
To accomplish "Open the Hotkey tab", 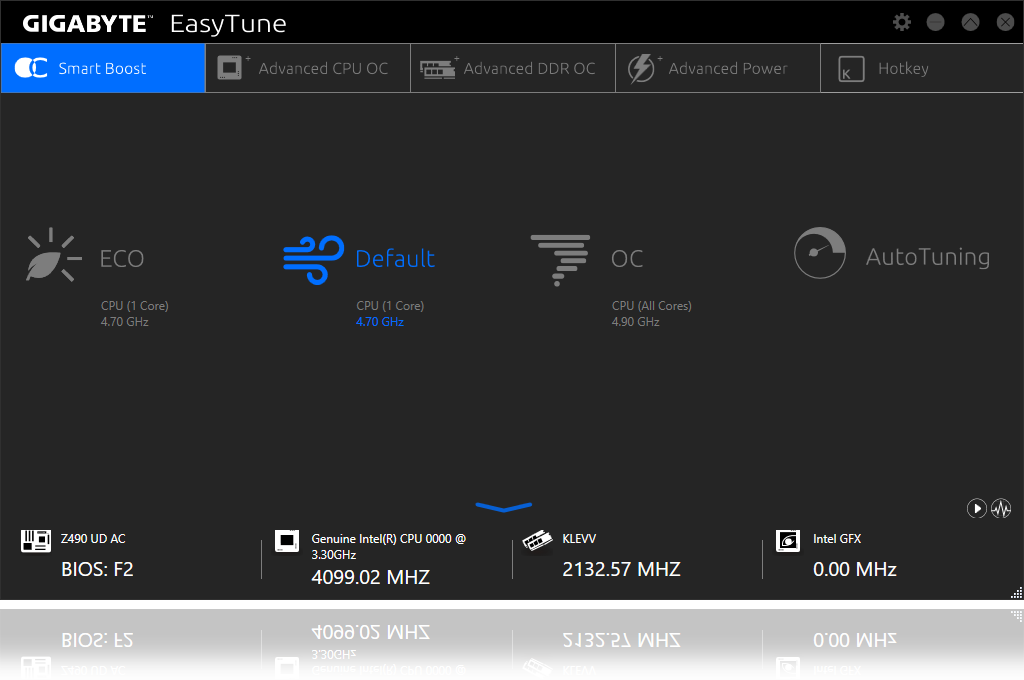I will 920,67.
